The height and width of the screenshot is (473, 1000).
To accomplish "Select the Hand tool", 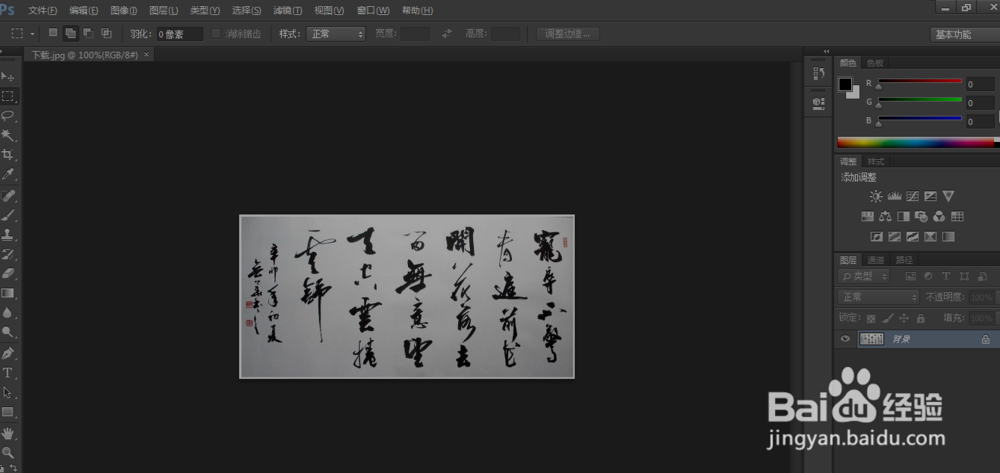I will pyautogui.click(x=8, y=433).
